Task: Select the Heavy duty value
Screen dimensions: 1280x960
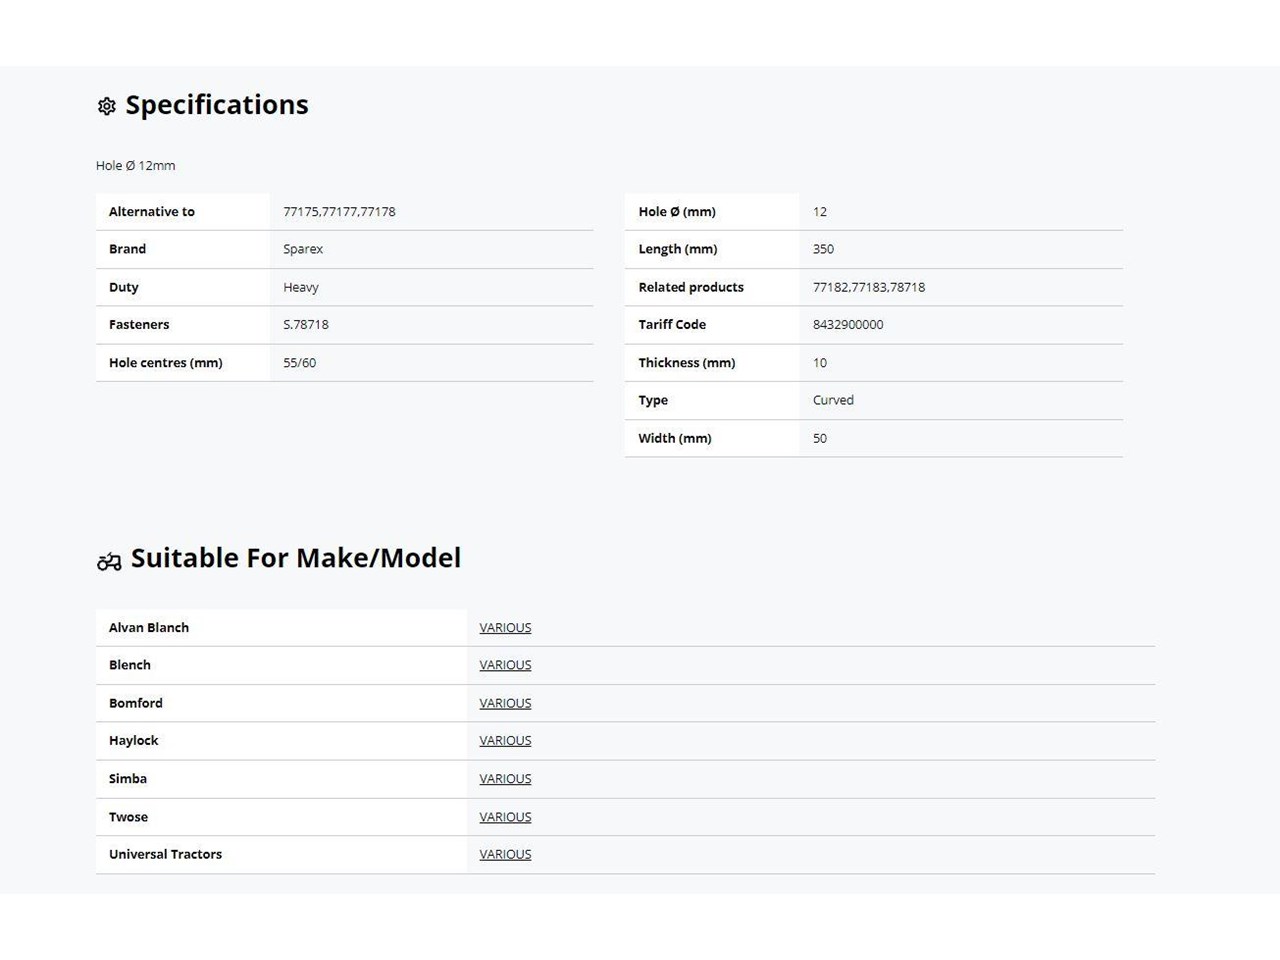Action: click(301, 287)
